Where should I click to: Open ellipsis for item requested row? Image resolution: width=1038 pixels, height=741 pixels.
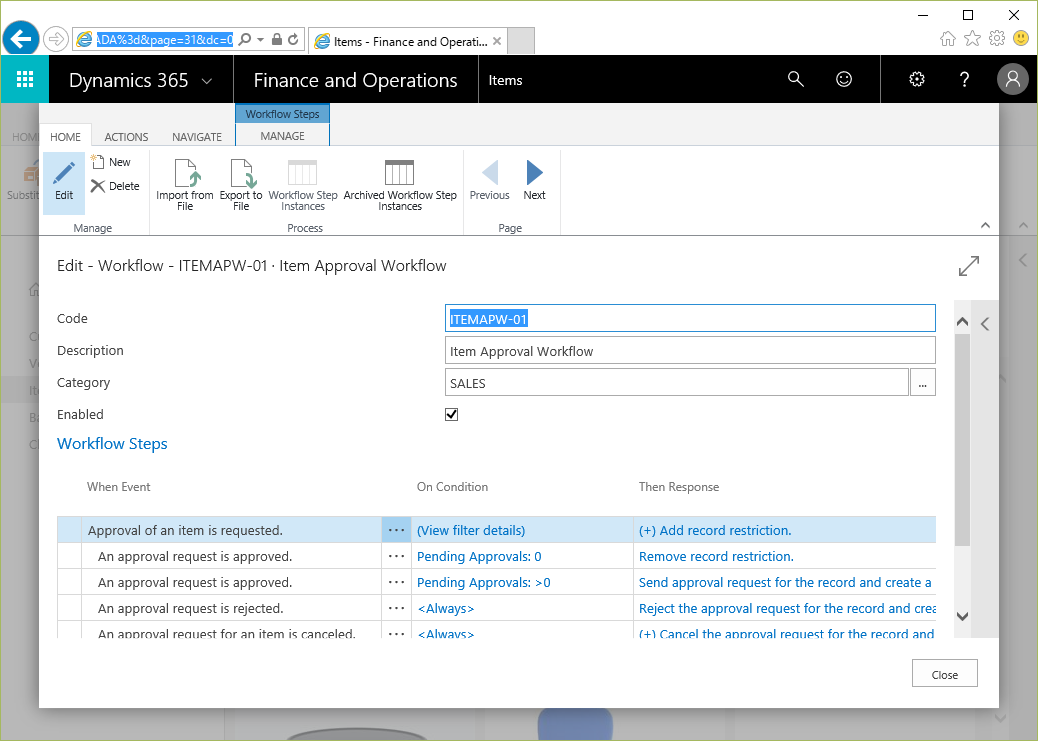pos(396,530)
